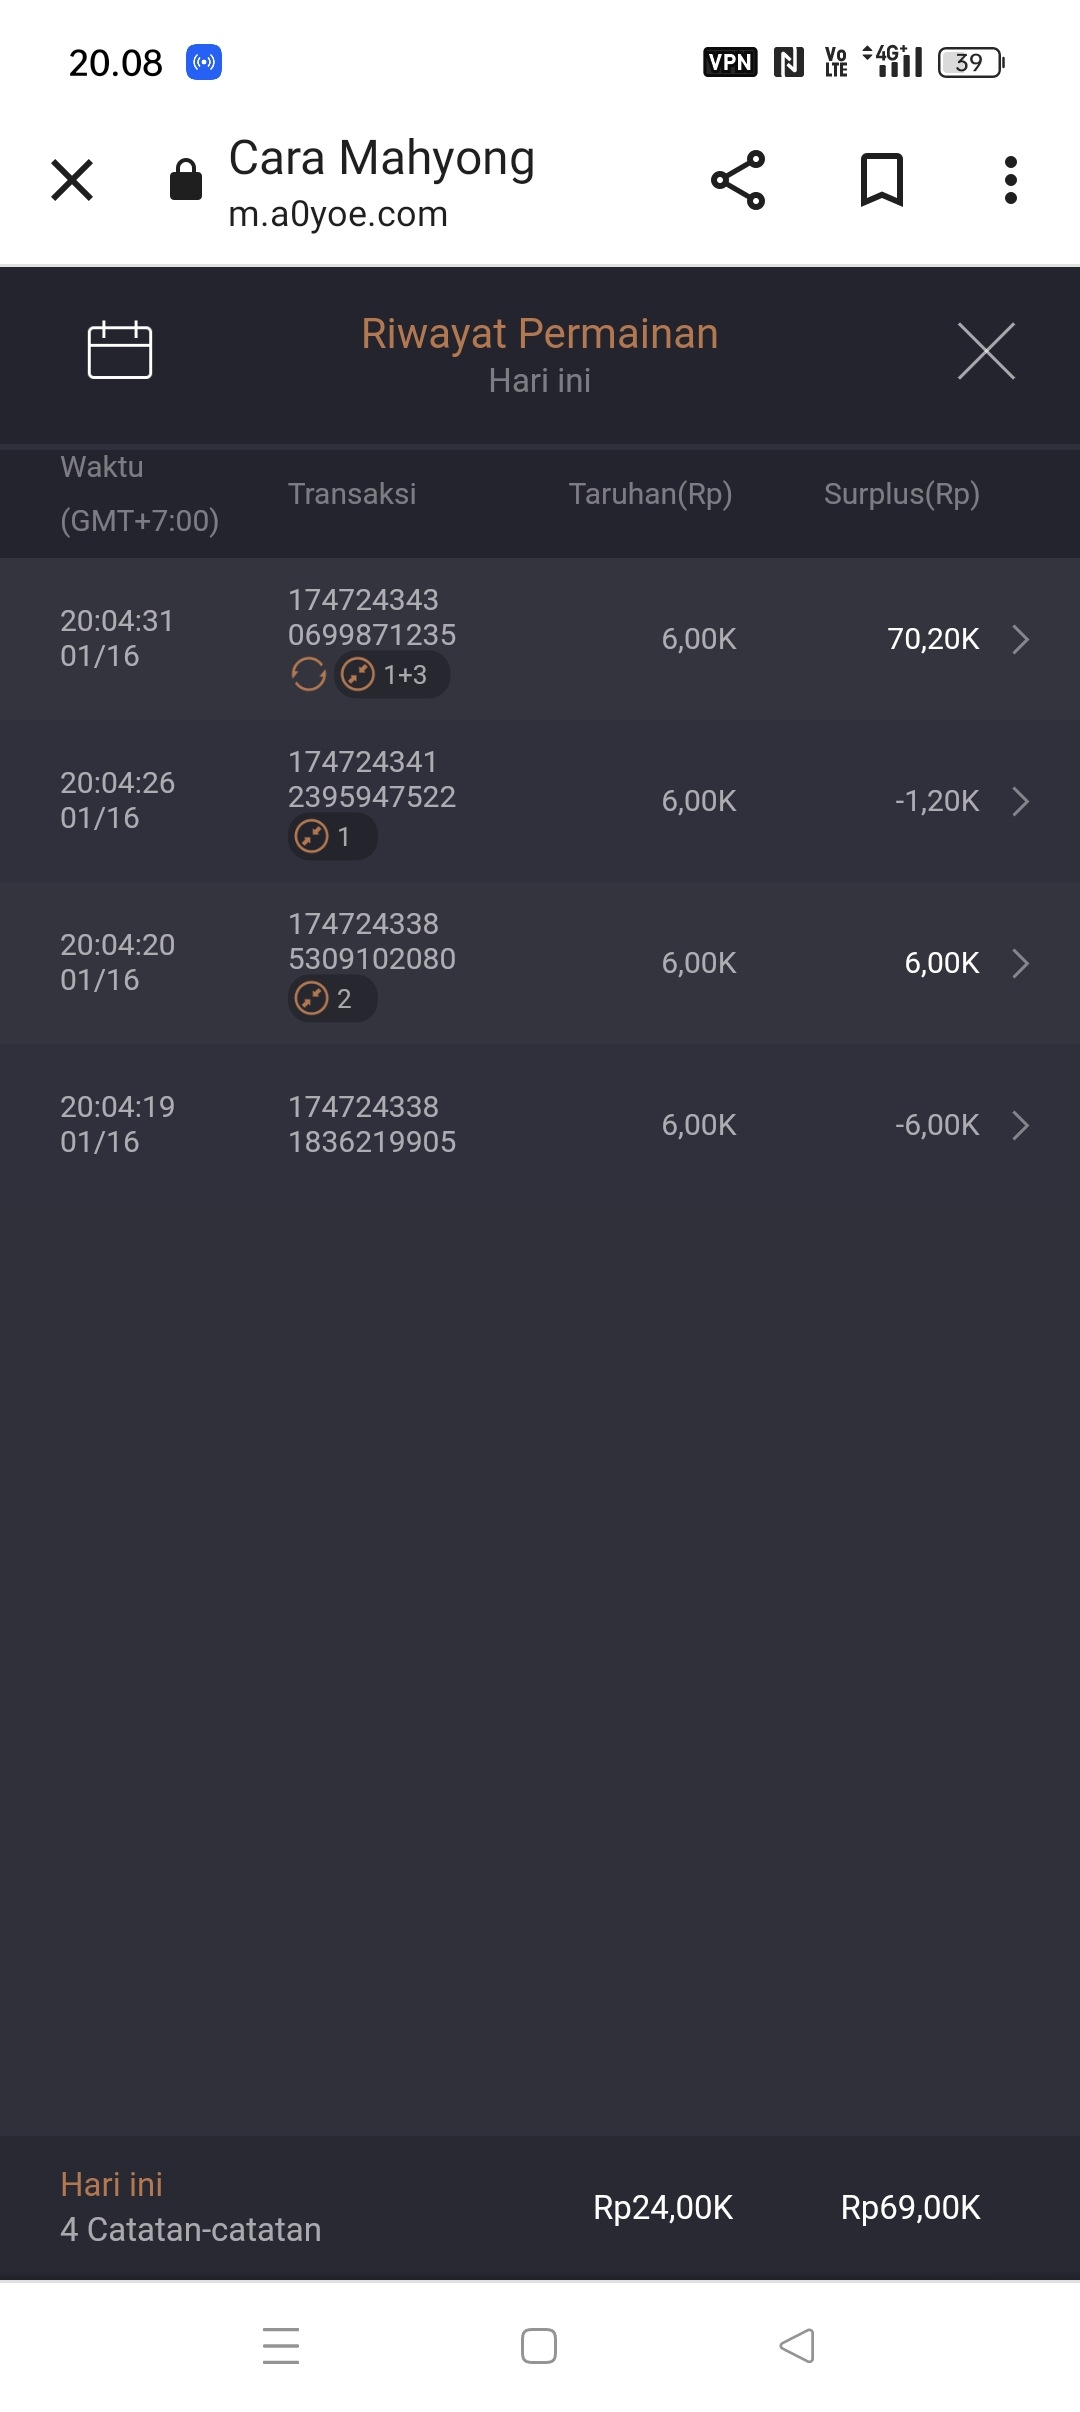Expand details of the -1,20K record
Screen dimensions: 1080x2412
click(1020, 801)
